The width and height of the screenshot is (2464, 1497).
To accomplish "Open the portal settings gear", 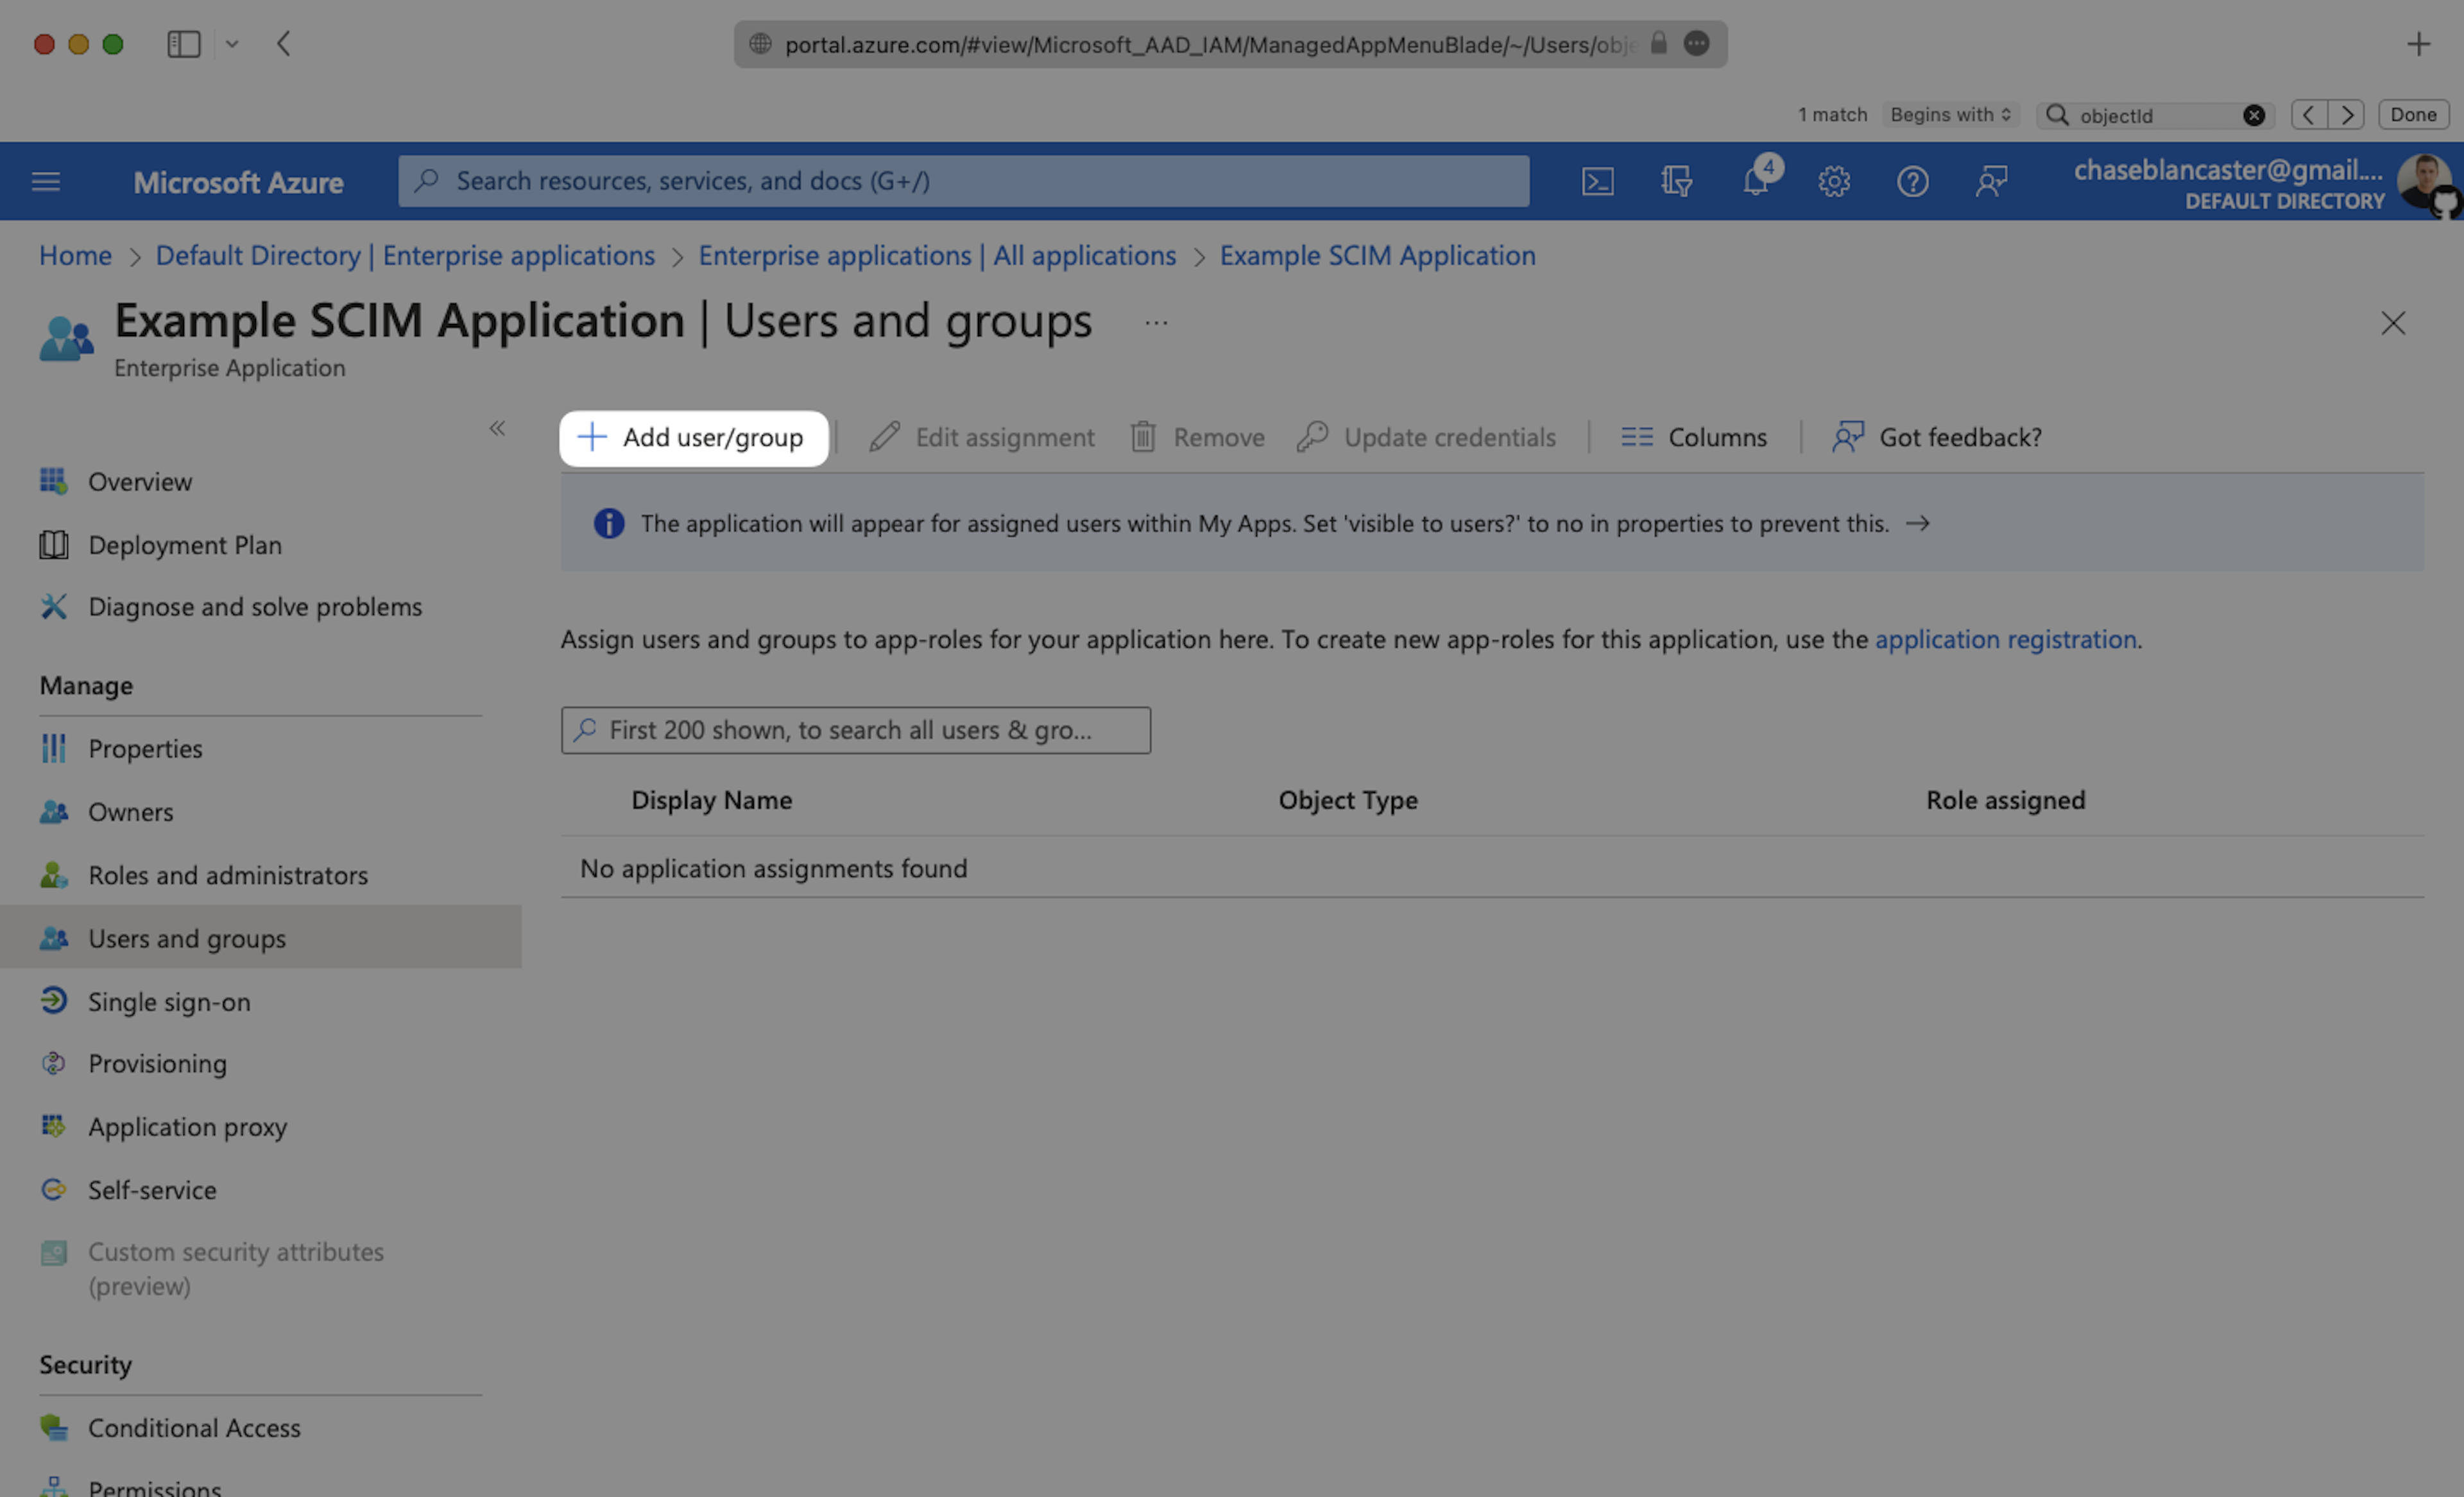I will (x=1834, y=181).
